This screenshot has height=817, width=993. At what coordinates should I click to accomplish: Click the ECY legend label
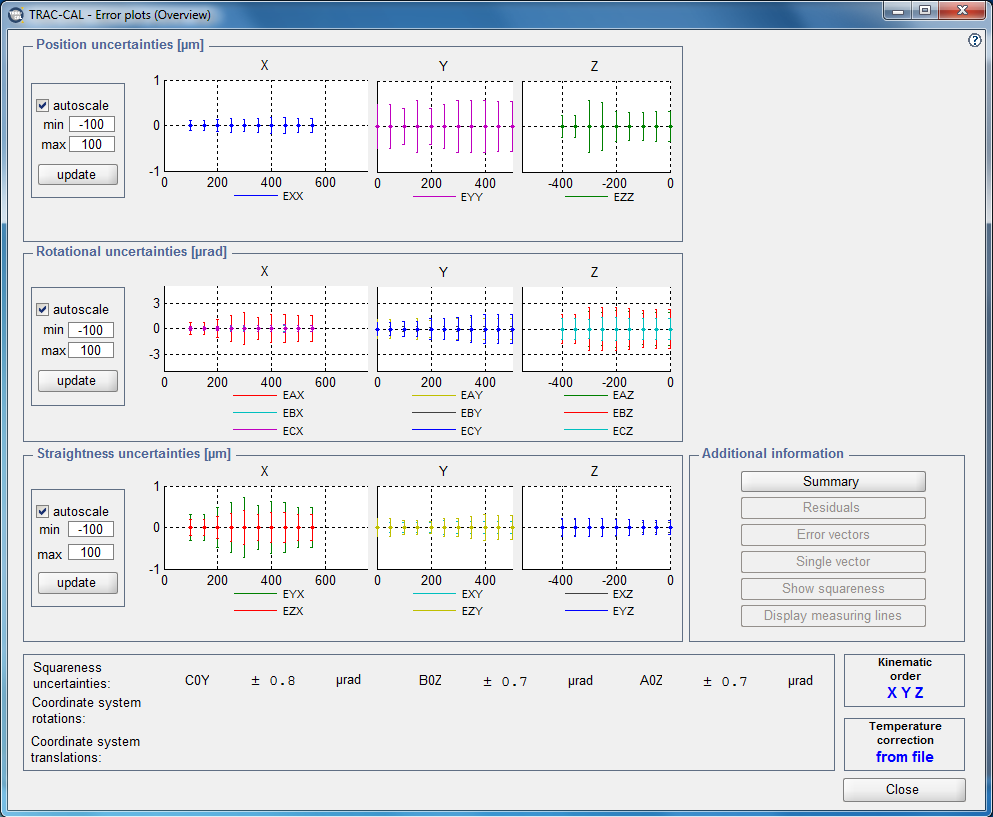click(x=472, y=431)
